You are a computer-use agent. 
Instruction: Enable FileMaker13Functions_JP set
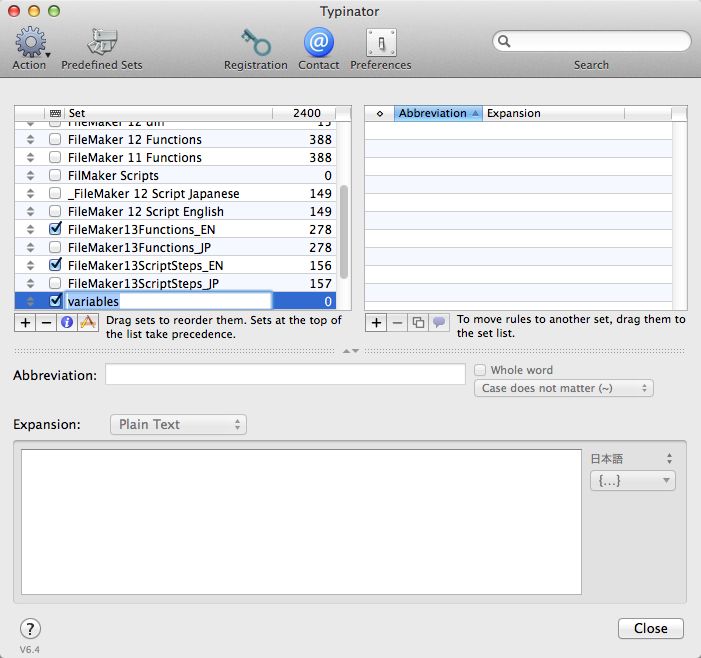[x=55, y=247]
